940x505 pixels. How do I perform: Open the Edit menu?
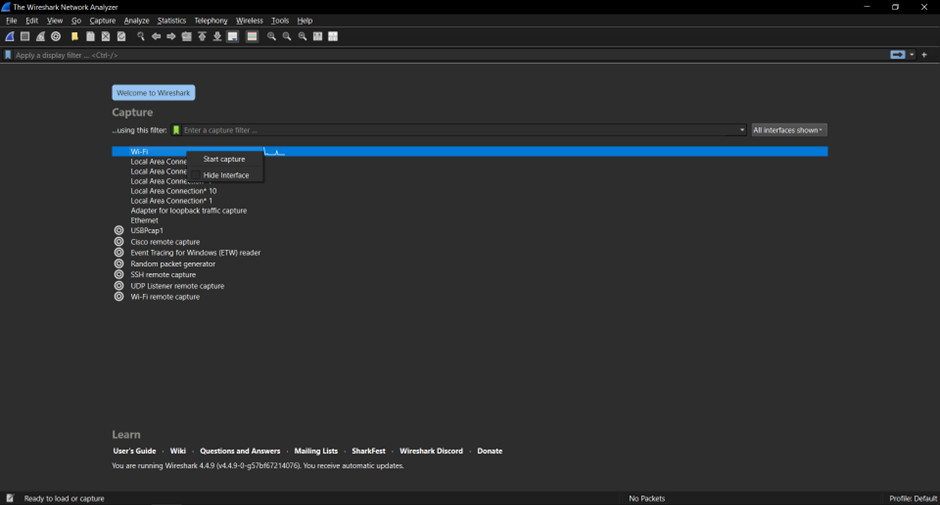click(32, 20)
